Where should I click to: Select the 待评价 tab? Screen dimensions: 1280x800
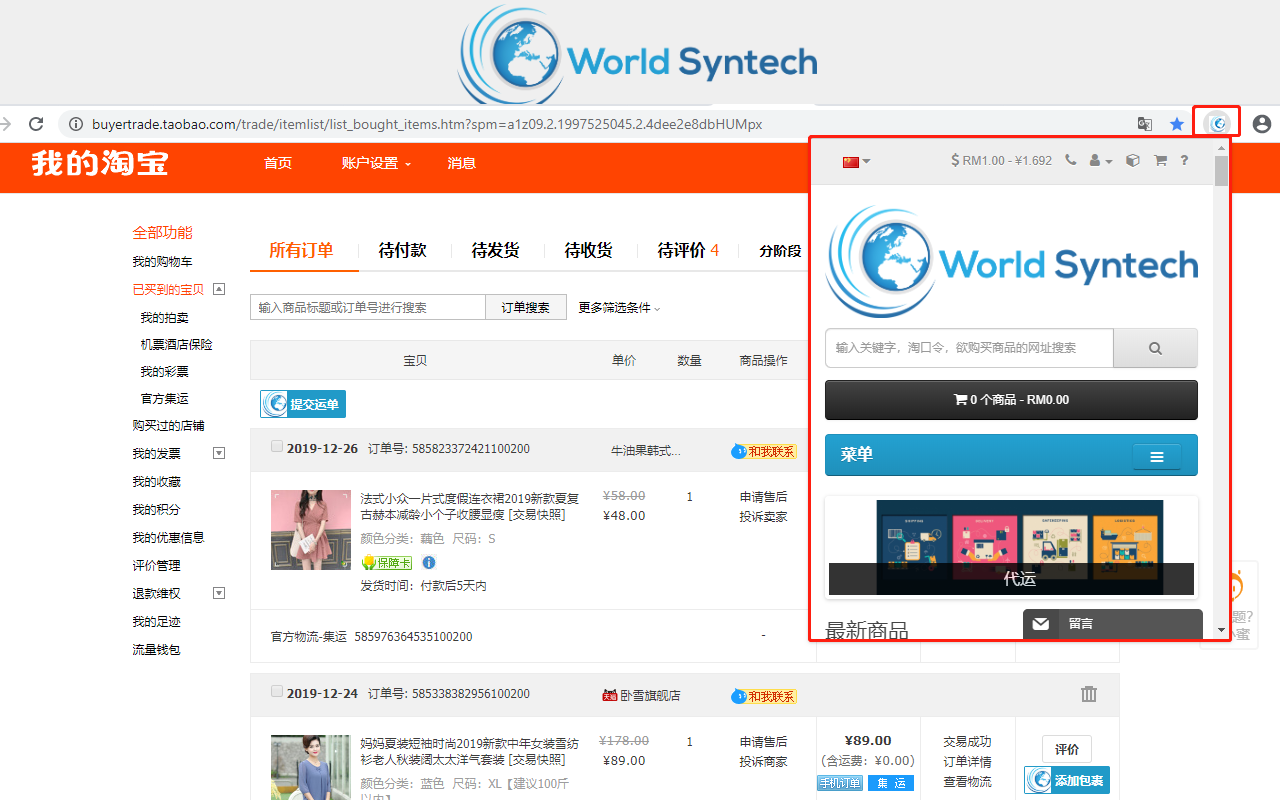[x=688, y=250]
